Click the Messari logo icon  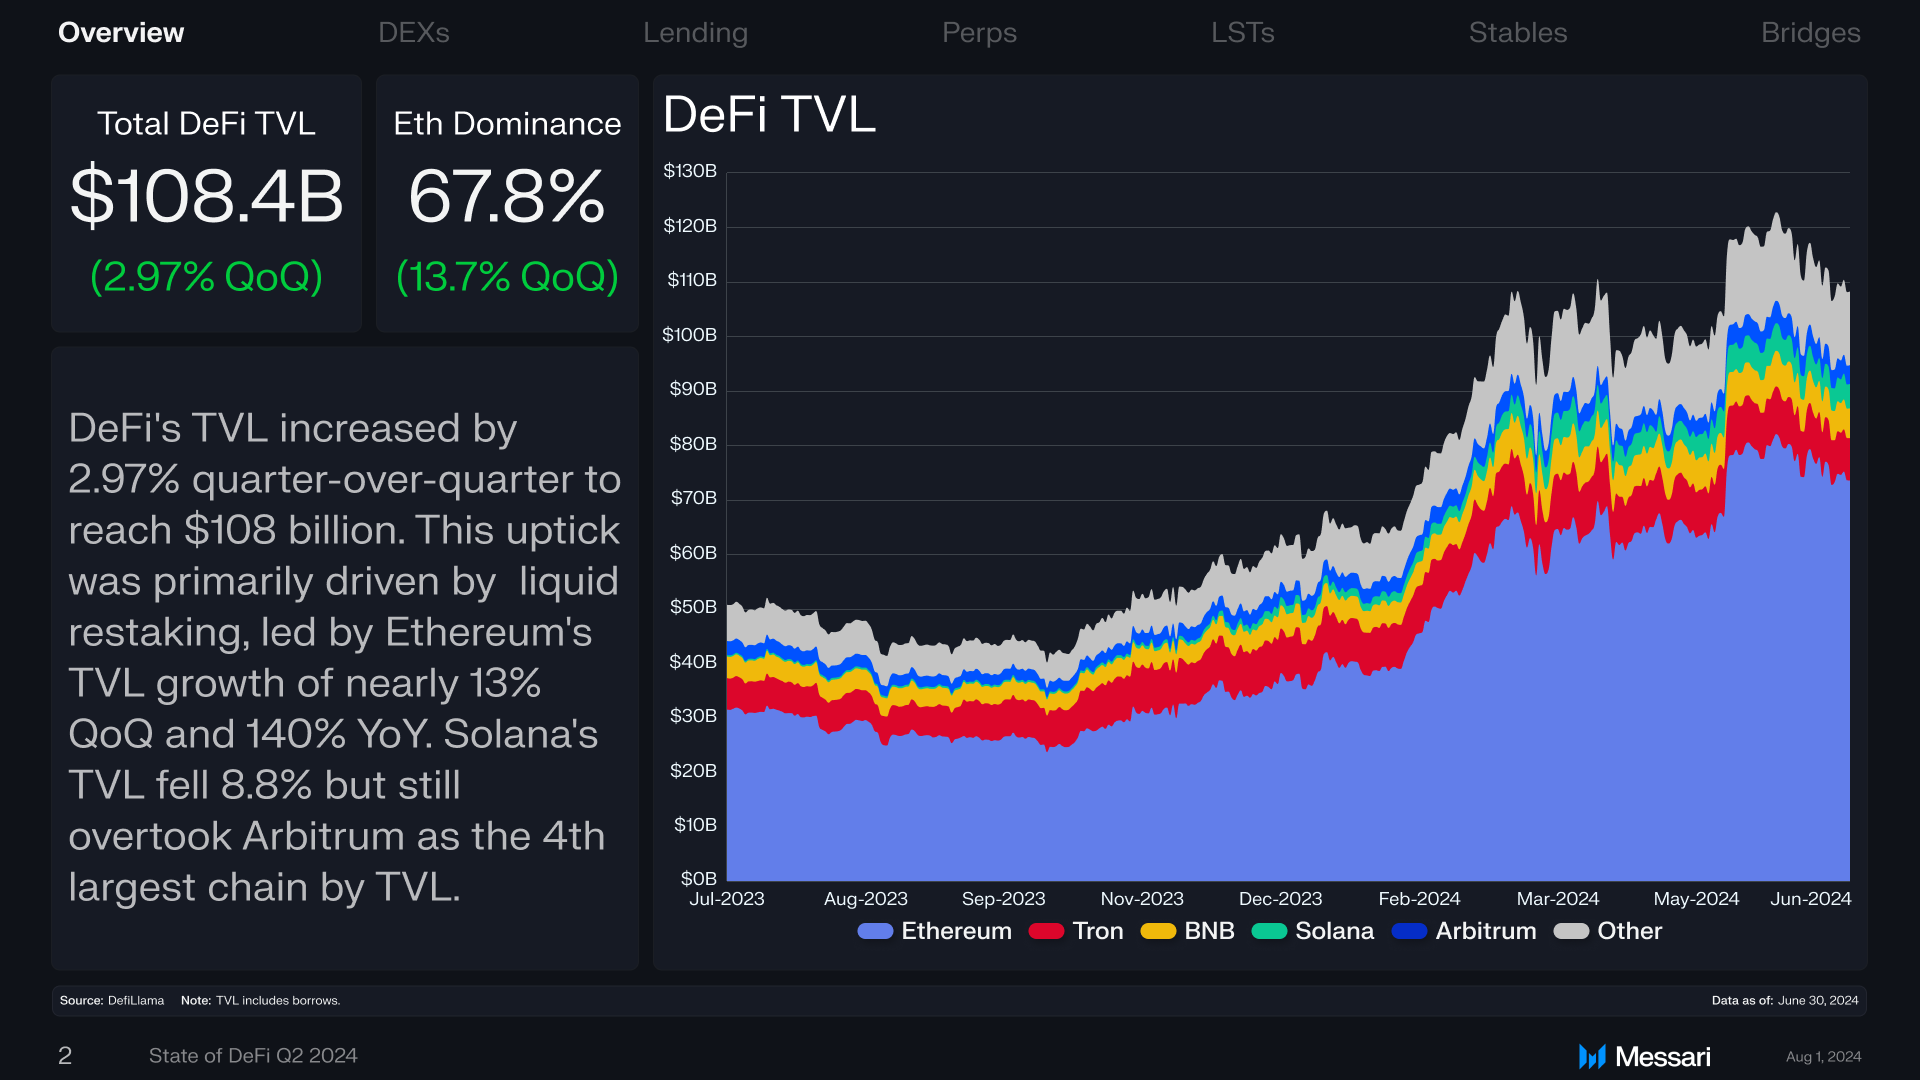1592,1056
